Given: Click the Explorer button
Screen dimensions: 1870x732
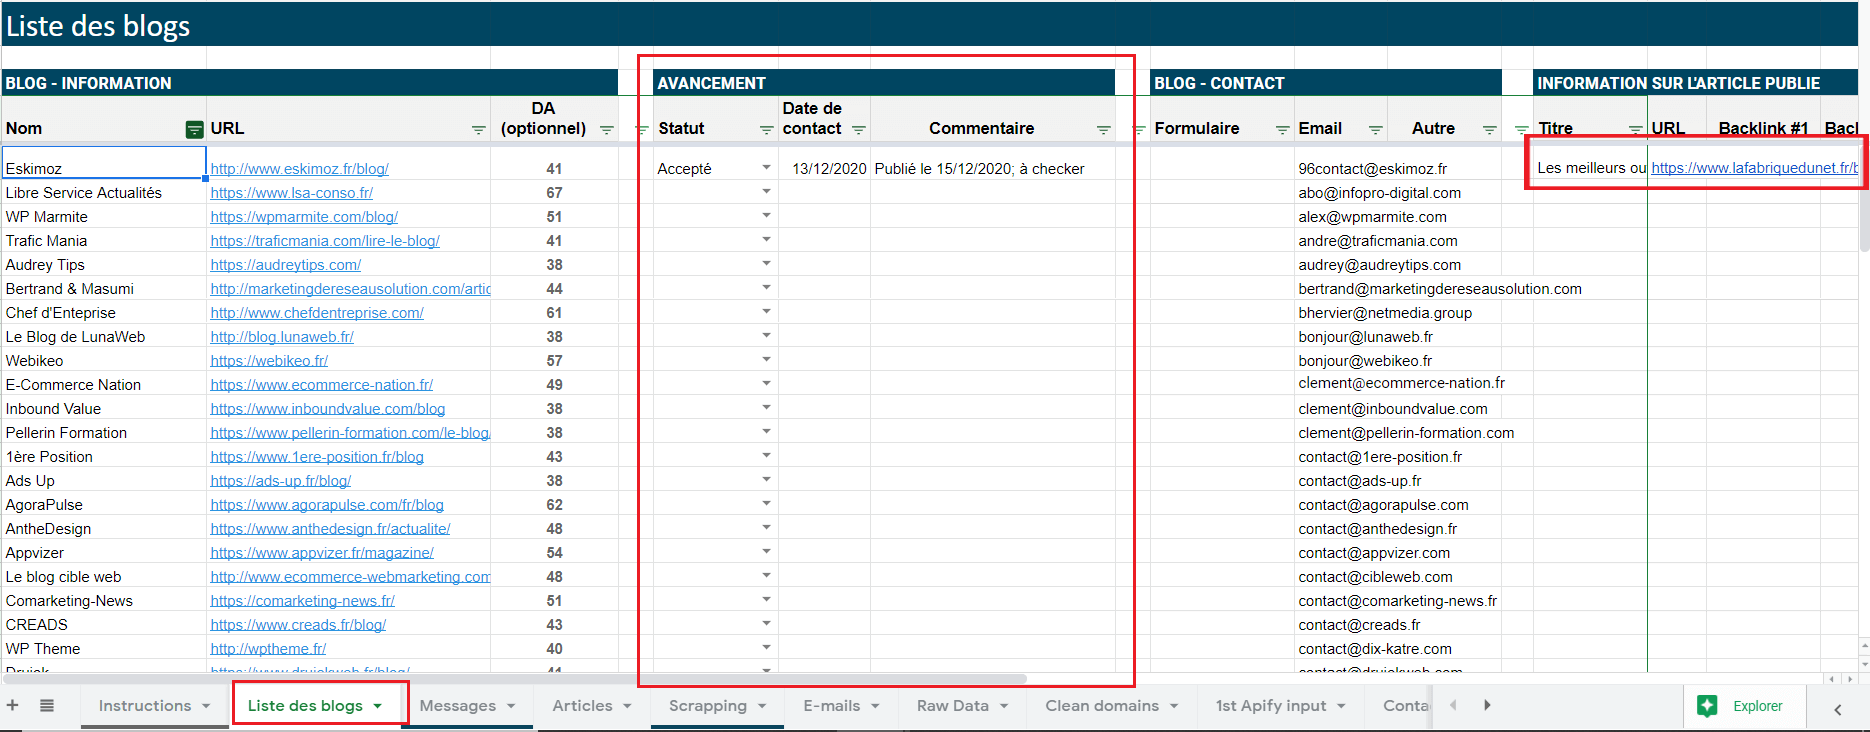Looking at the screenshot, I should tap(1741, 705).
